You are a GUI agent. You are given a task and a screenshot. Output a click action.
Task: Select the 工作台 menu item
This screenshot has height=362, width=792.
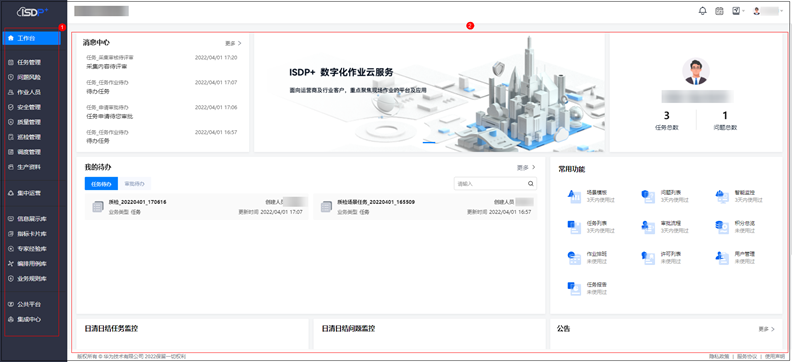(x=32, y=38)
